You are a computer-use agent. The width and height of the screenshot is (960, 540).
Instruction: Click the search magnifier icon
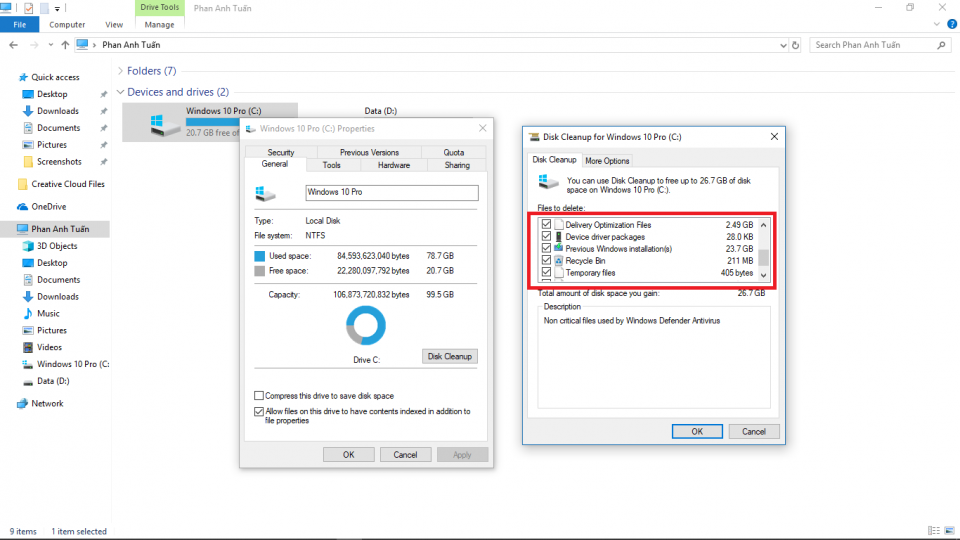point(941,45)
